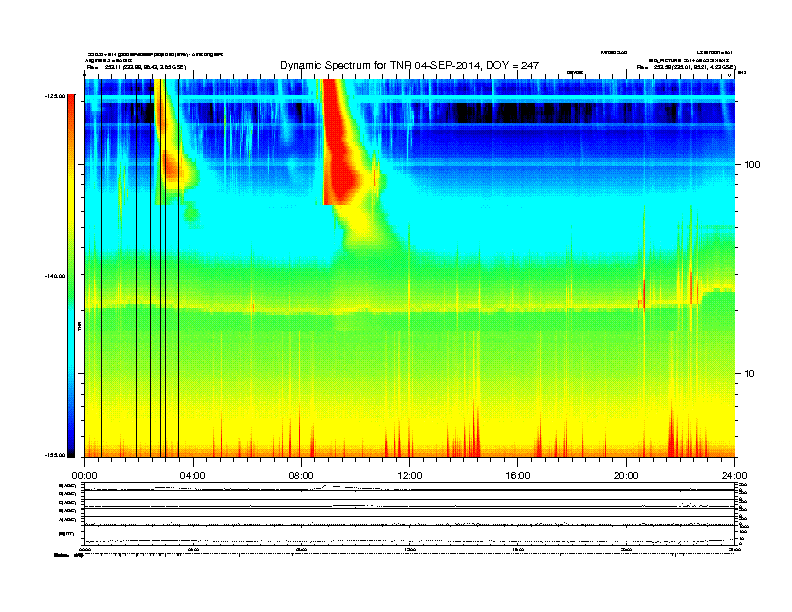Screen dimensions: 792x612
Task: Click the yellow horizontal plasma line near 12:00
Action: (410, 309)
